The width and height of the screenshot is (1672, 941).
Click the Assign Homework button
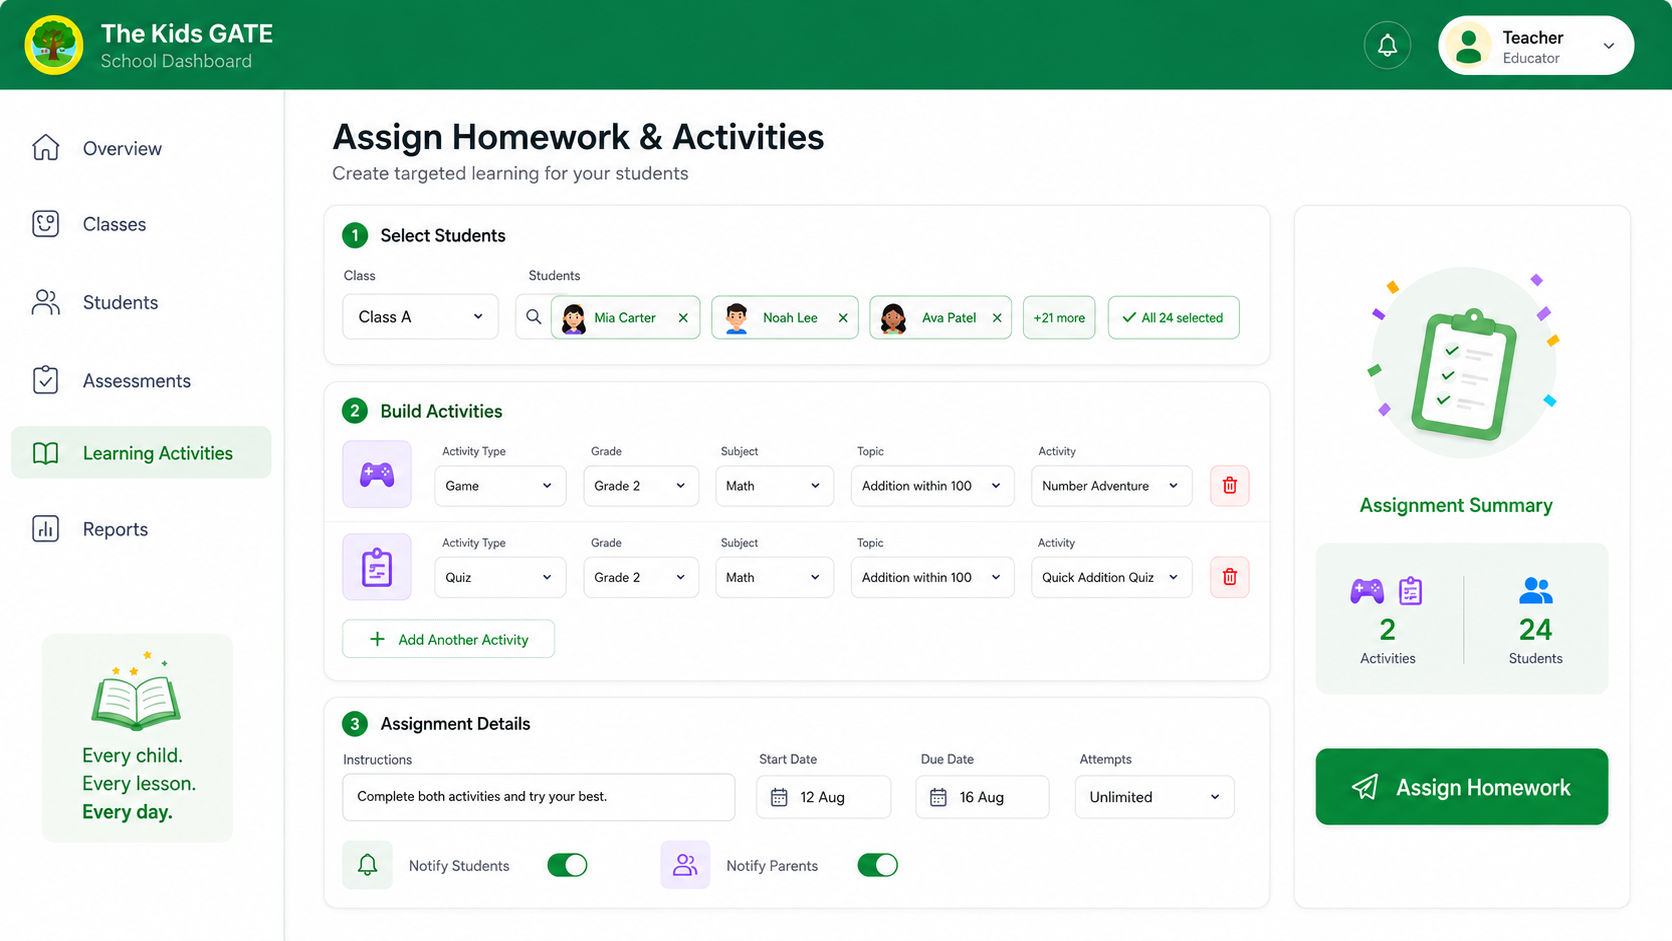[1461, 787]
